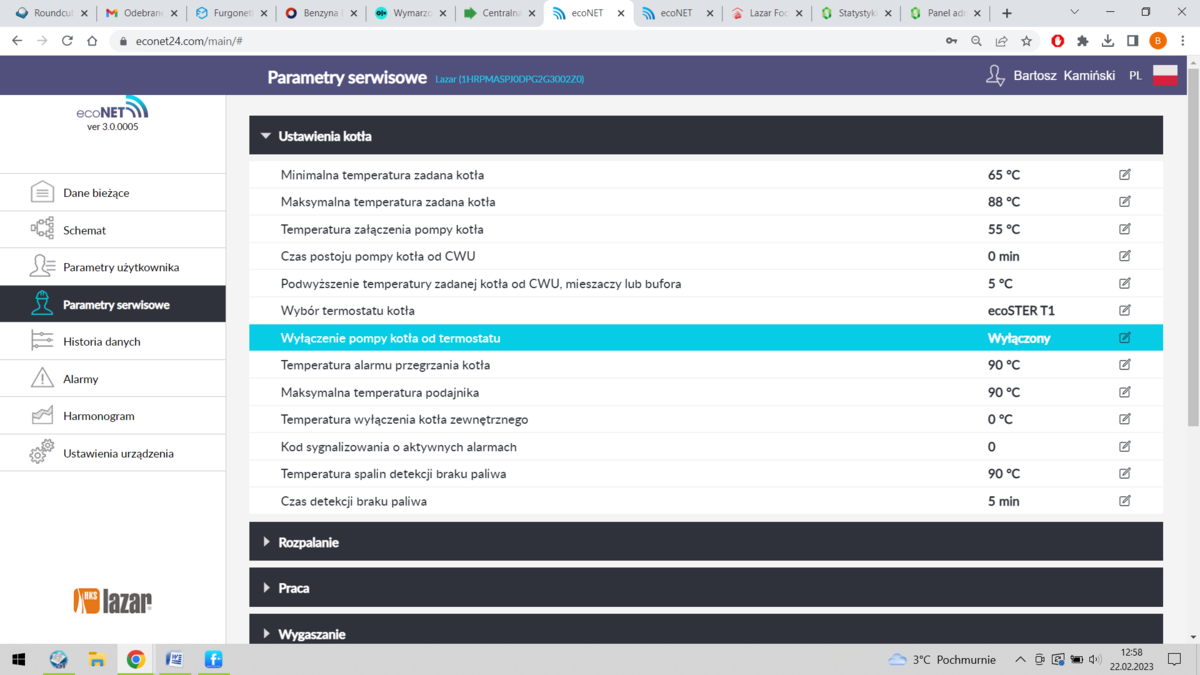
Task: Bookmark this page with star icon
Action: (x=1026, y=41)
